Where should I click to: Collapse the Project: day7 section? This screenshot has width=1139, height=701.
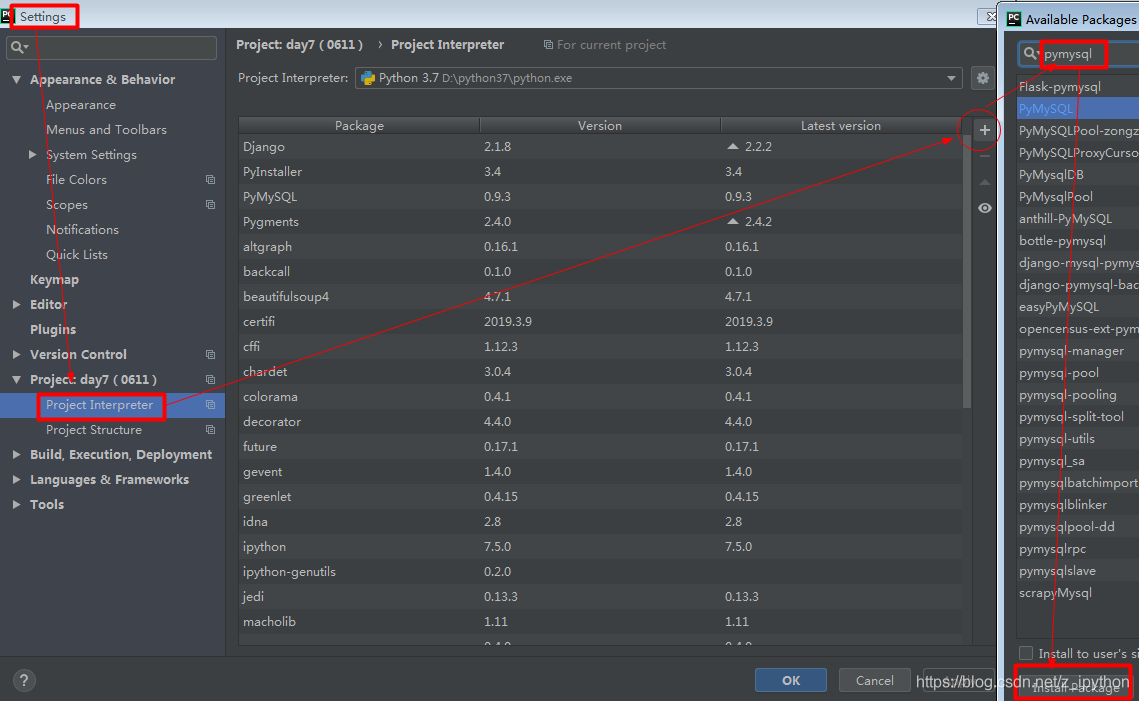point(16,380)
